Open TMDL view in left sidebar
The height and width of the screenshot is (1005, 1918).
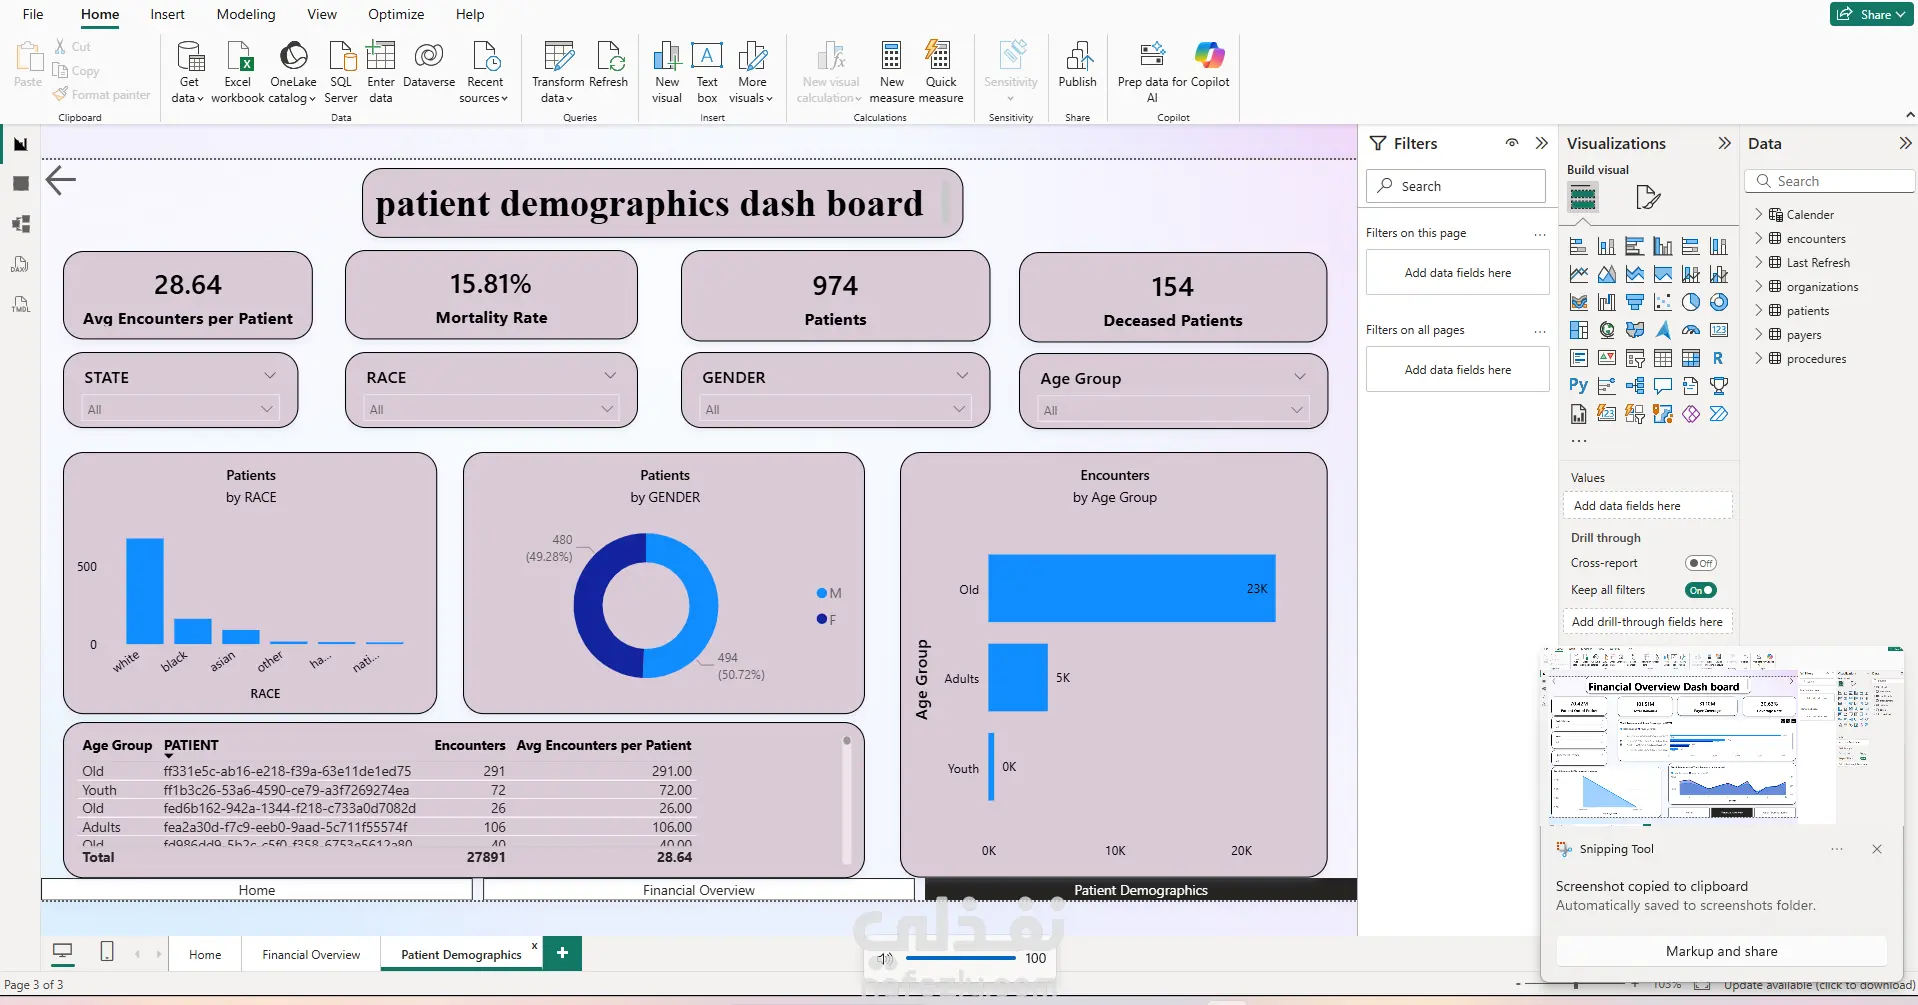(x=21, y=304)
